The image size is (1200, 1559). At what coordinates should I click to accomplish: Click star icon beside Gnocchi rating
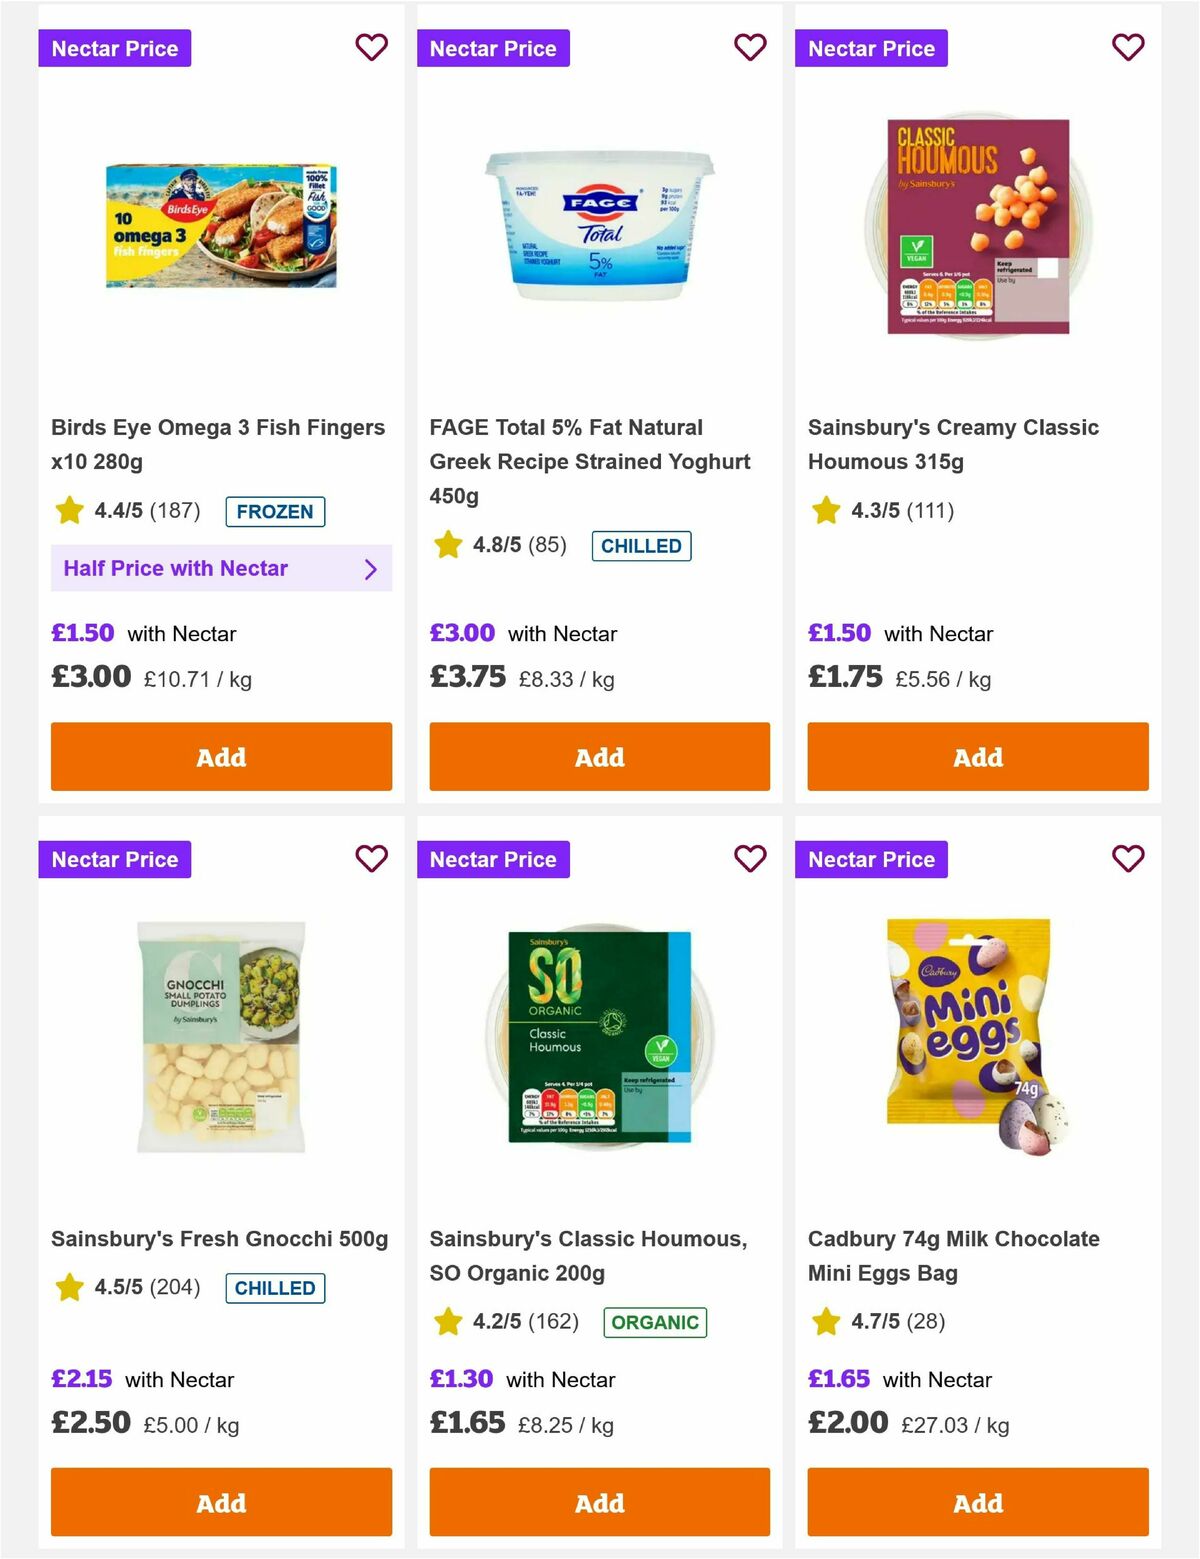(x=69, y=1288)
